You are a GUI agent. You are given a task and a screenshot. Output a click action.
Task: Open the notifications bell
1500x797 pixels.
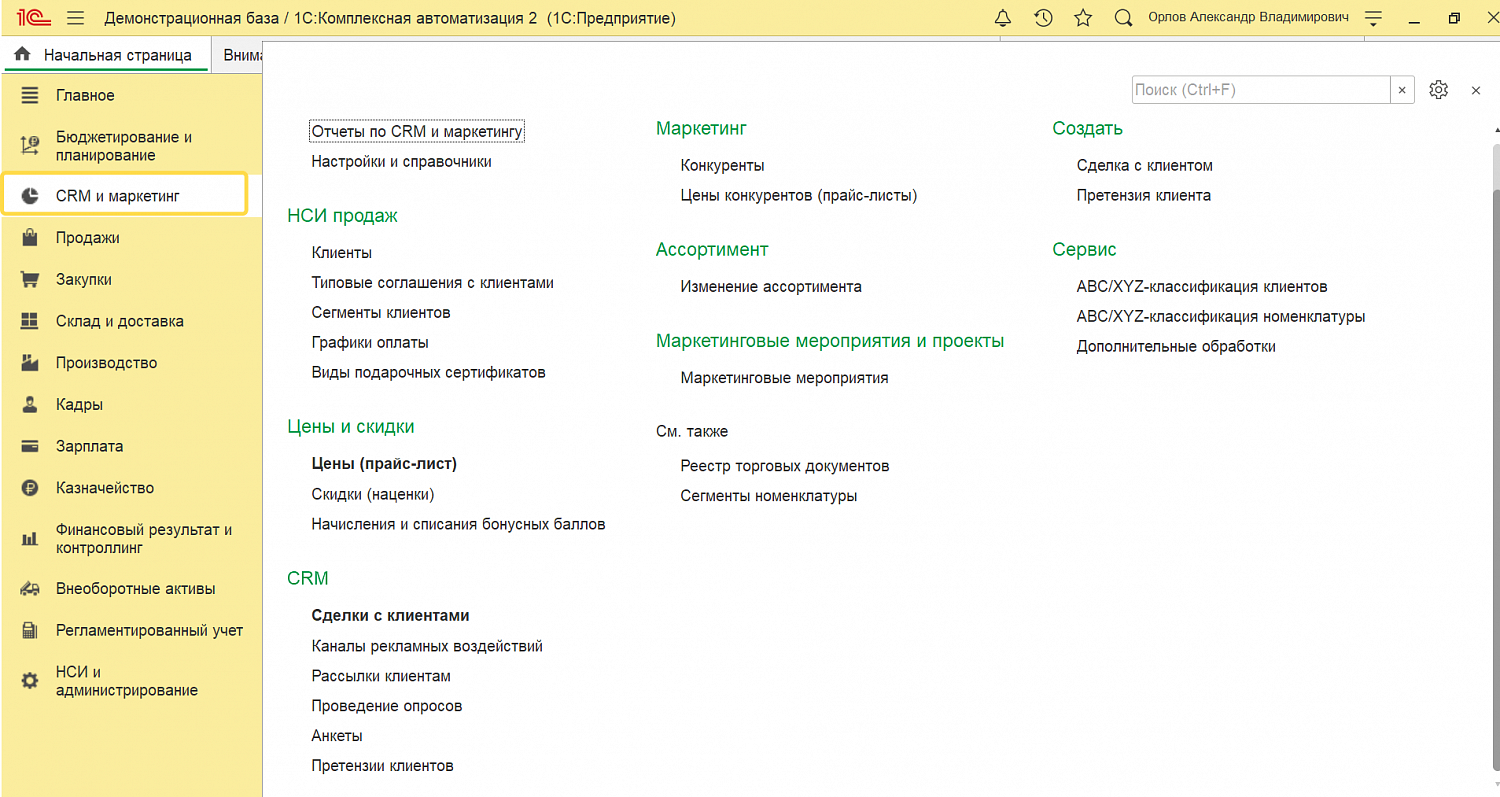tap(1003, 18)
